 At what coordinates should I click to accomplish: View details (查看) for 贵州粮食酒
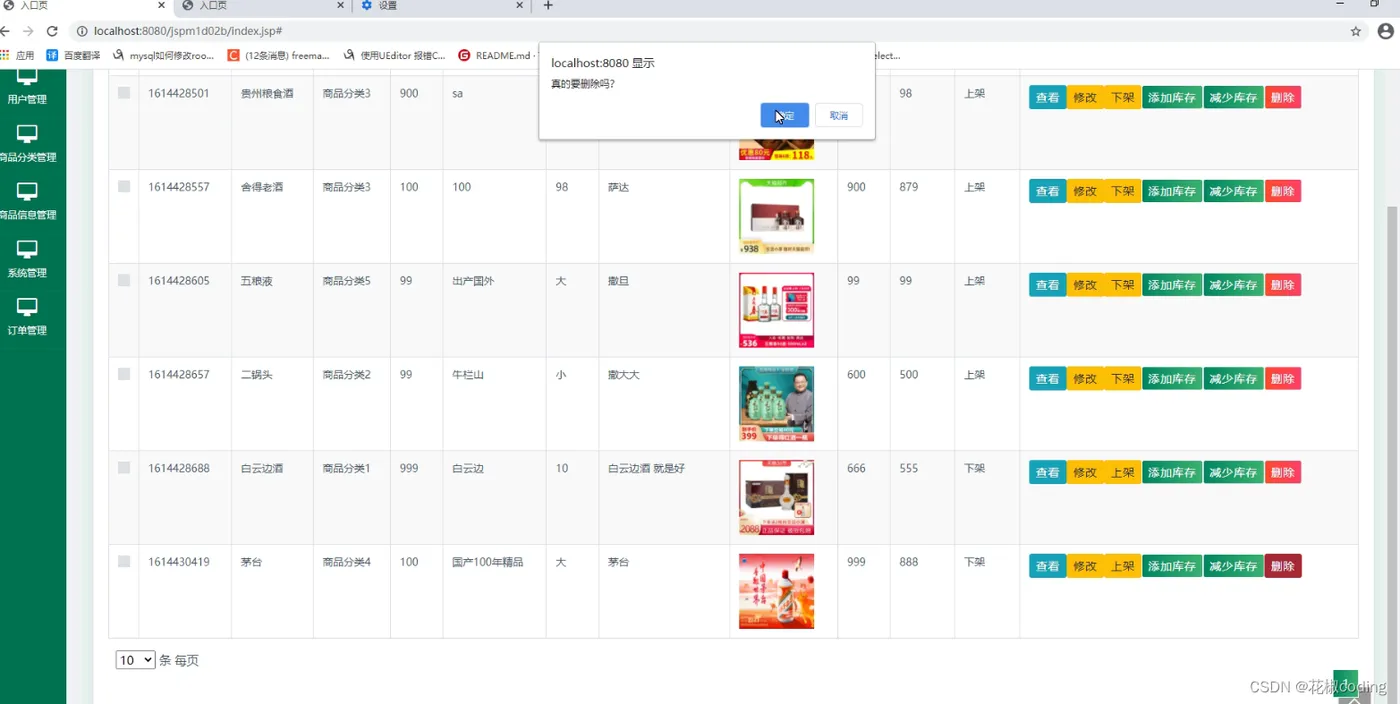pyautogui.click(x=1047, y=97)
